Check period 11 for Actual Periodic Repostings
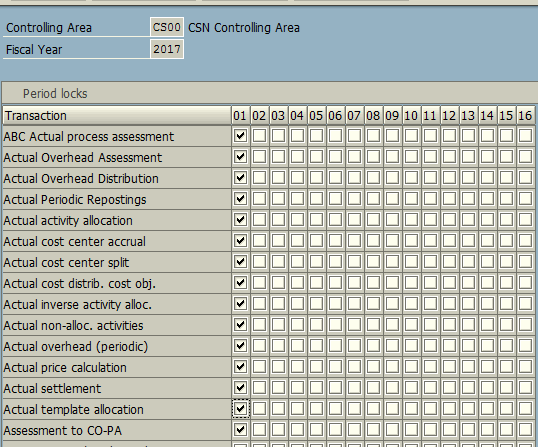538x447 pixels. click(430, 199)
